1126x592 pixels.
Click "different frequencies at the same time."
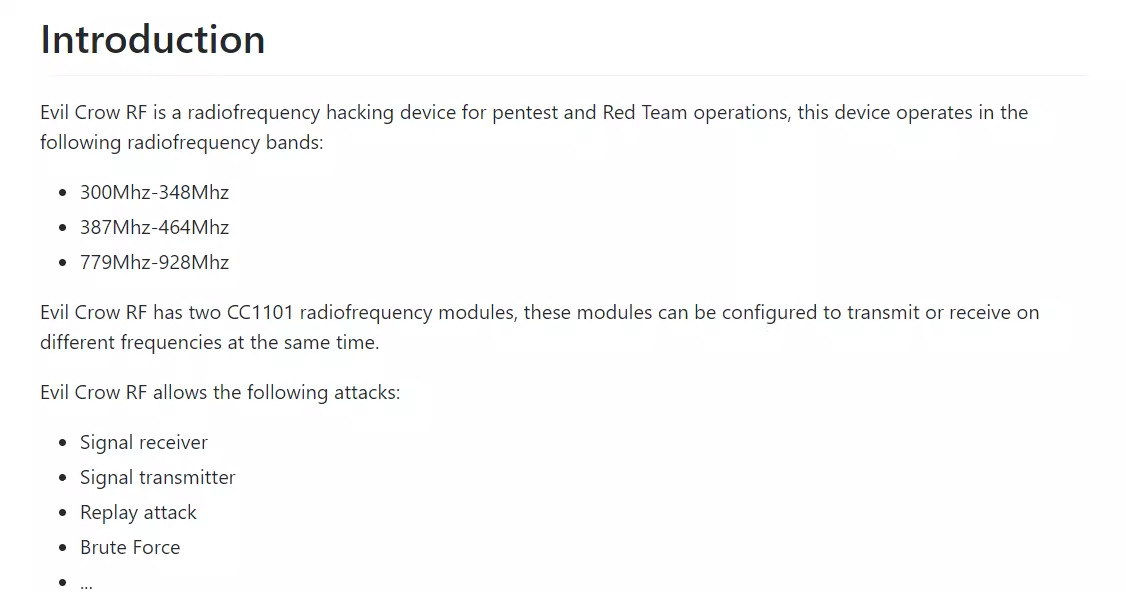pos(210,342)
